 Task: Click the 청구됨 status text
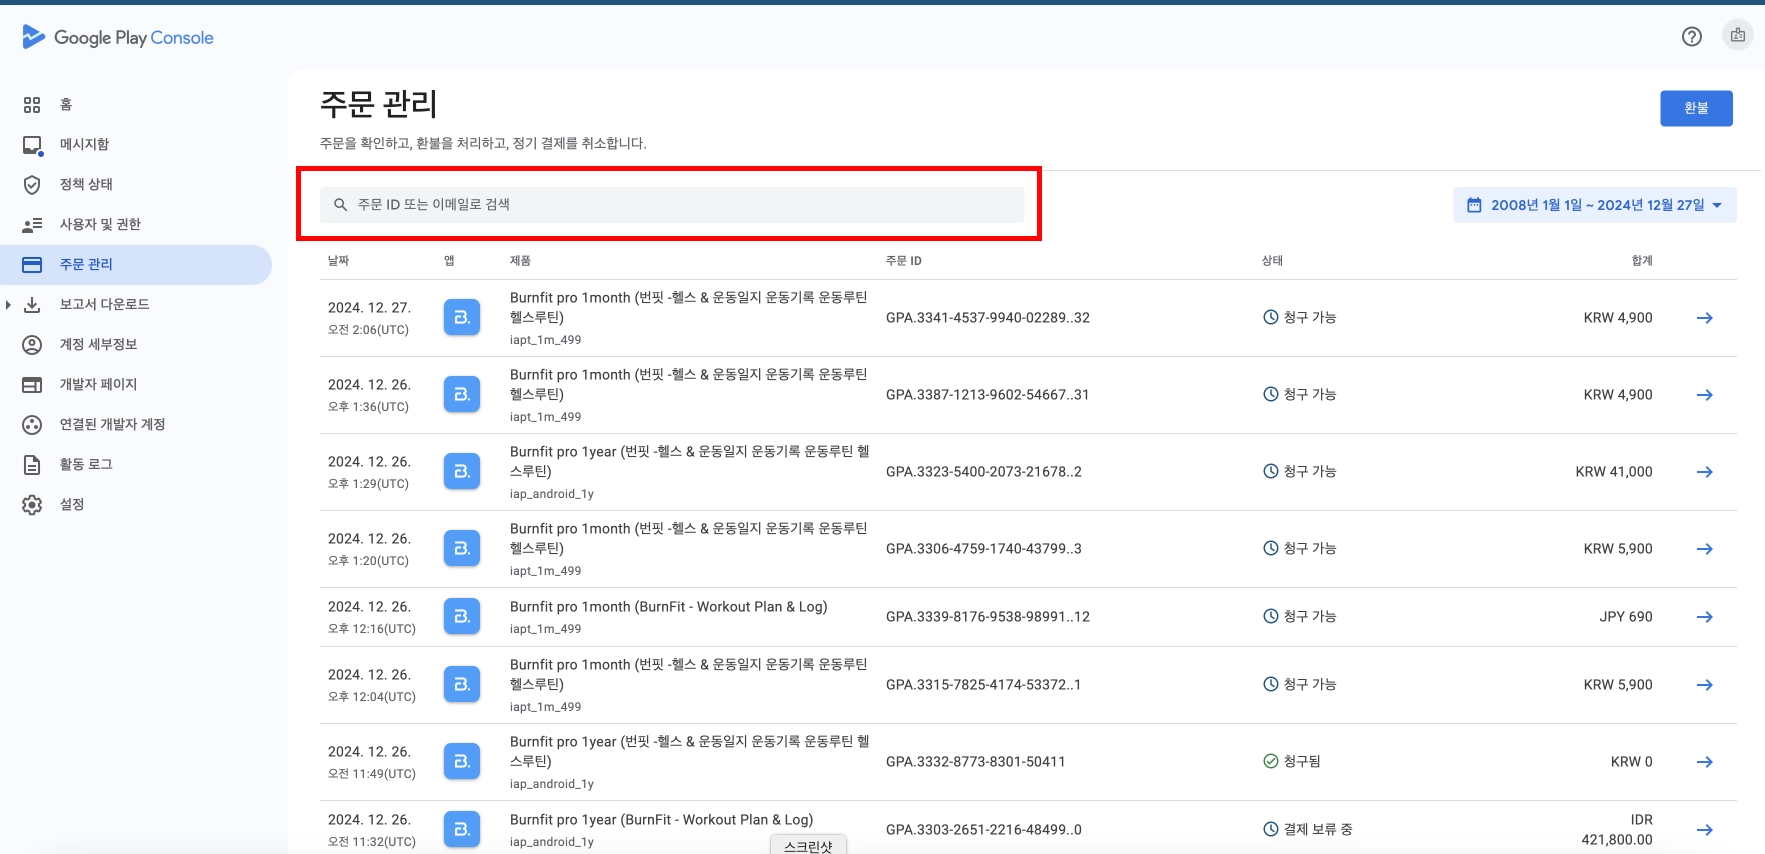pyautogui.click(x=1302, y=762)
